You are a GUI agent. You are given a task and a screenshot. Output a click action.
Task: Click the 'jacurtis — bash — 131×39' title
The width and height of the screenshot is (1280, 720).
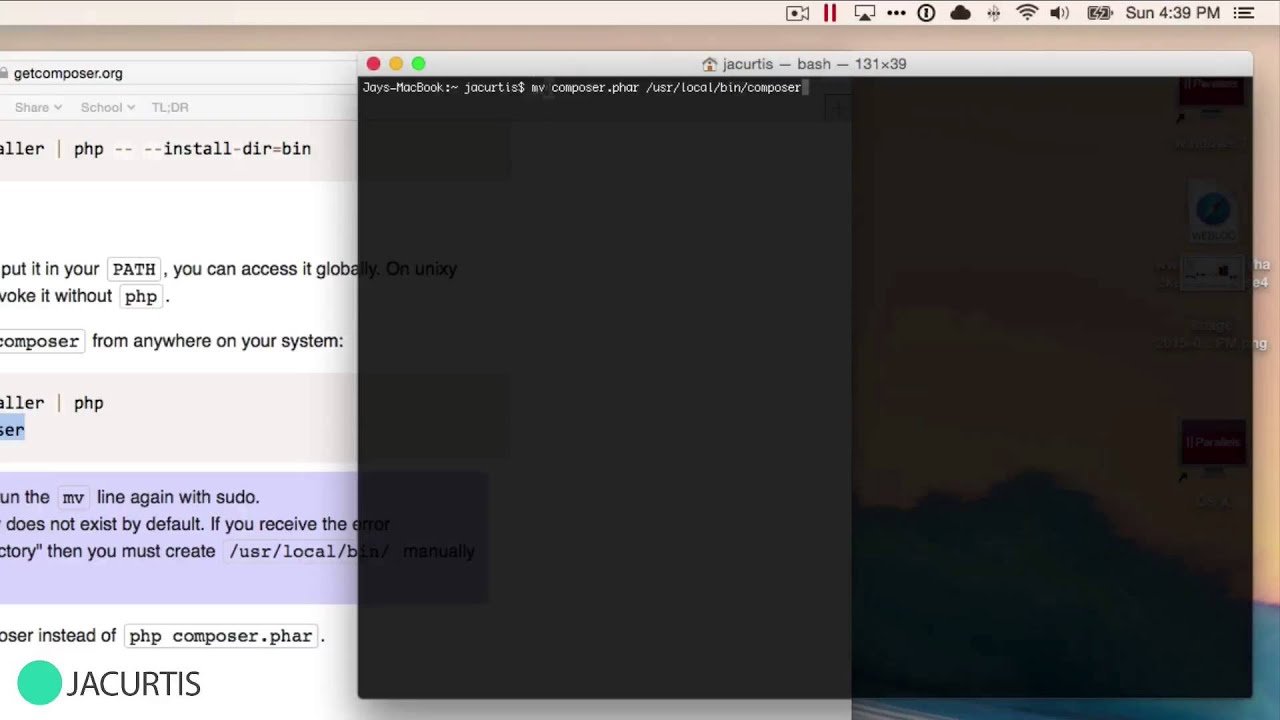[814, 64]
